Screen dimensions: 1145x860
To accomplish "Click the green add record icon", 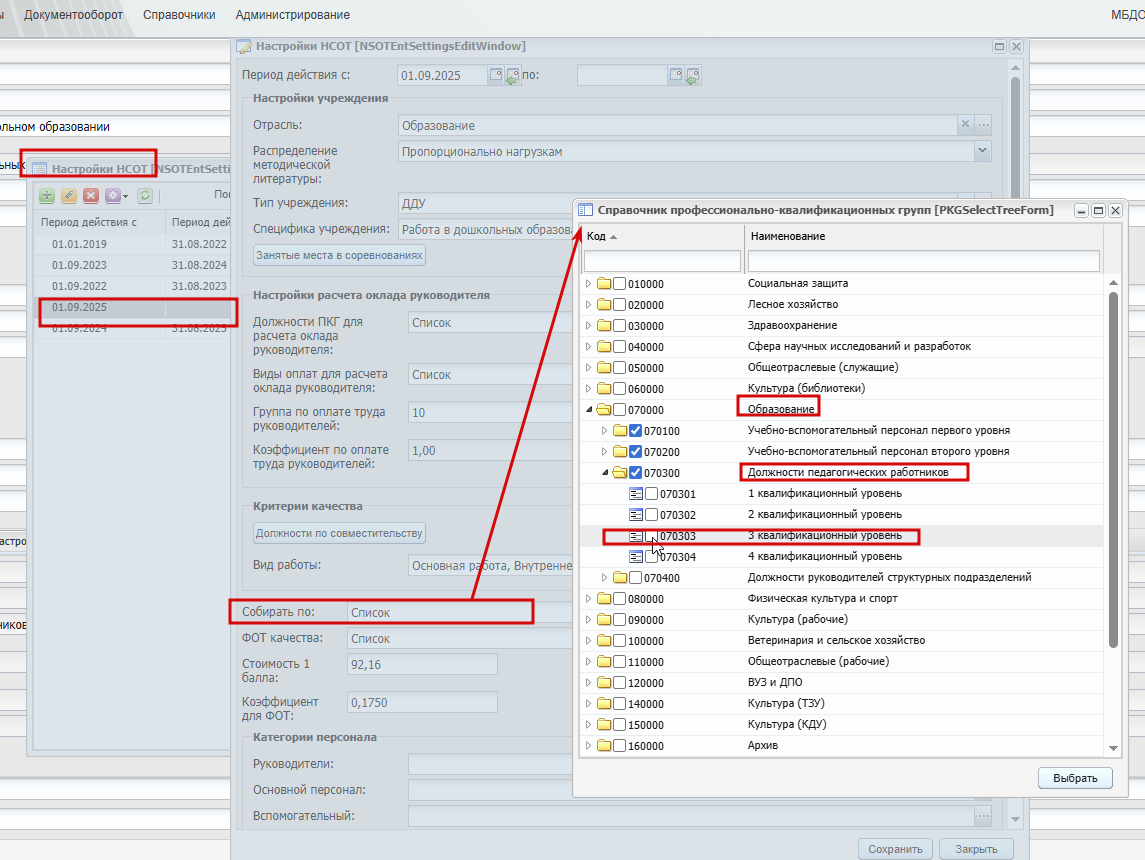I will click(47, 196).
